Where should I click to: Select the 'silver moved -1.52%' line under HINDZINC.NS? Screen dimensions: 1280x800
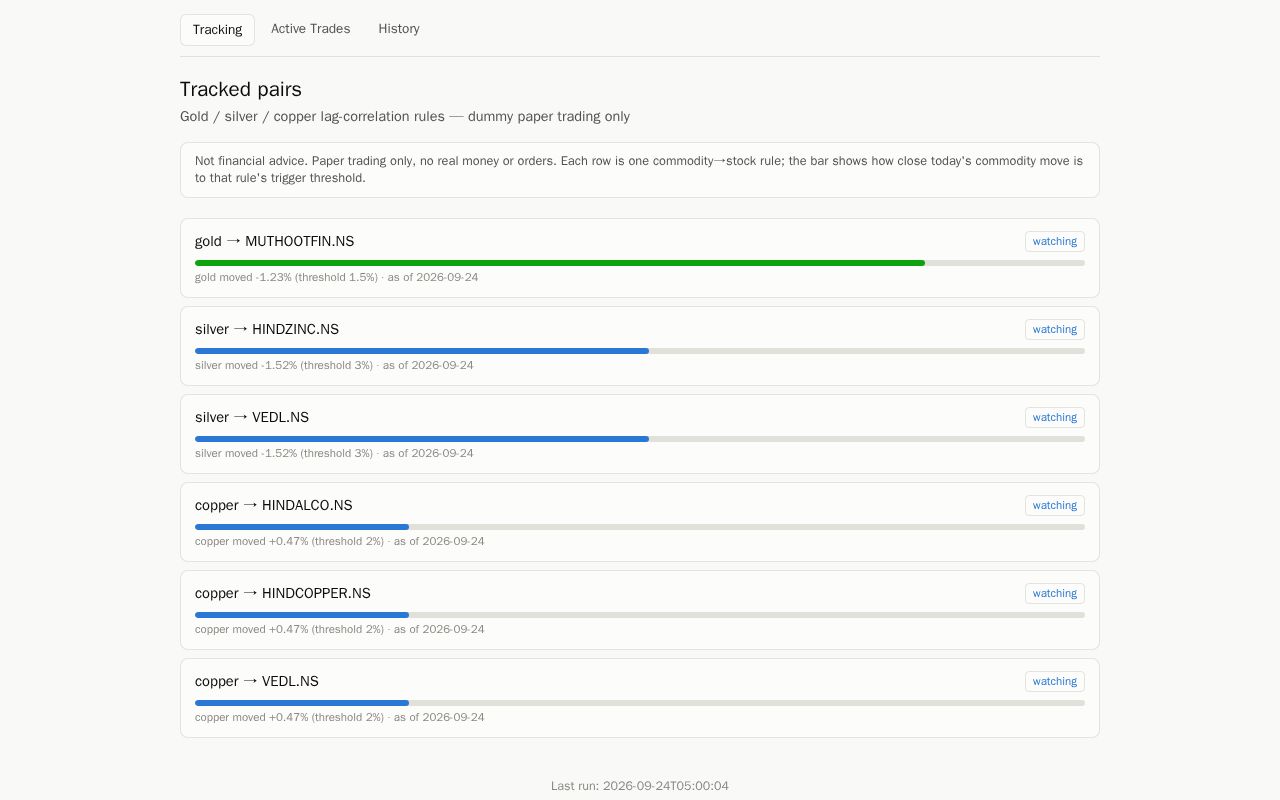pos(334,365)
